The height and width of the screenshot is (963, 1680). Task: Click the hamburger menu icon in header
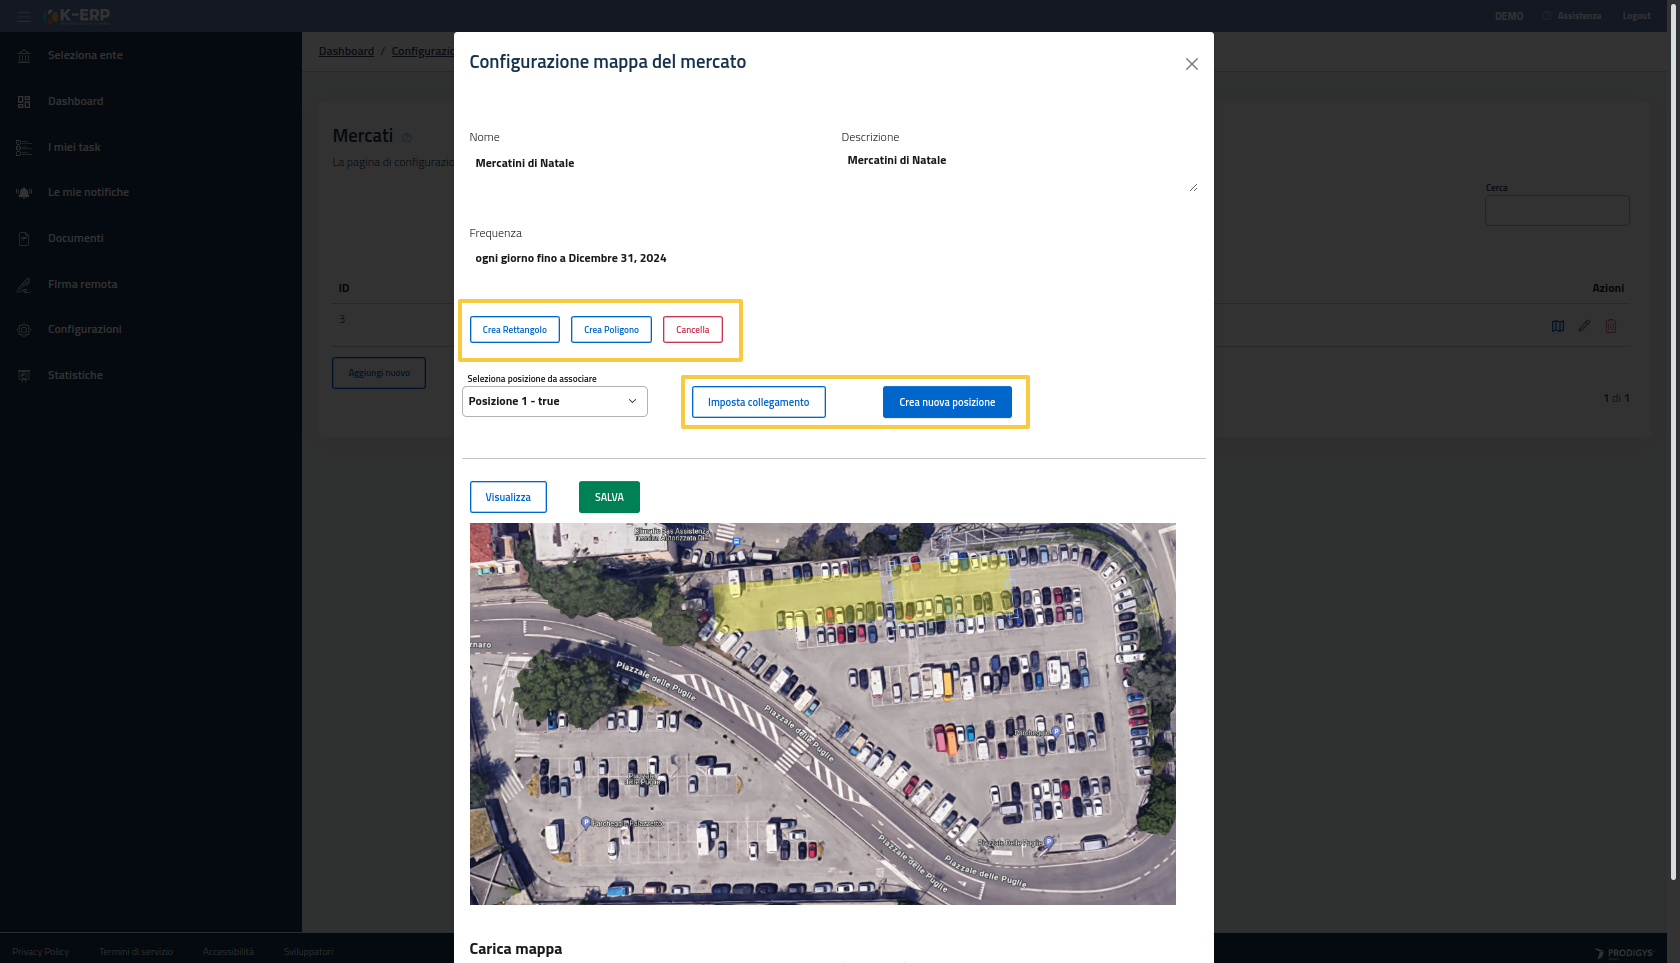tap(24, 17)
